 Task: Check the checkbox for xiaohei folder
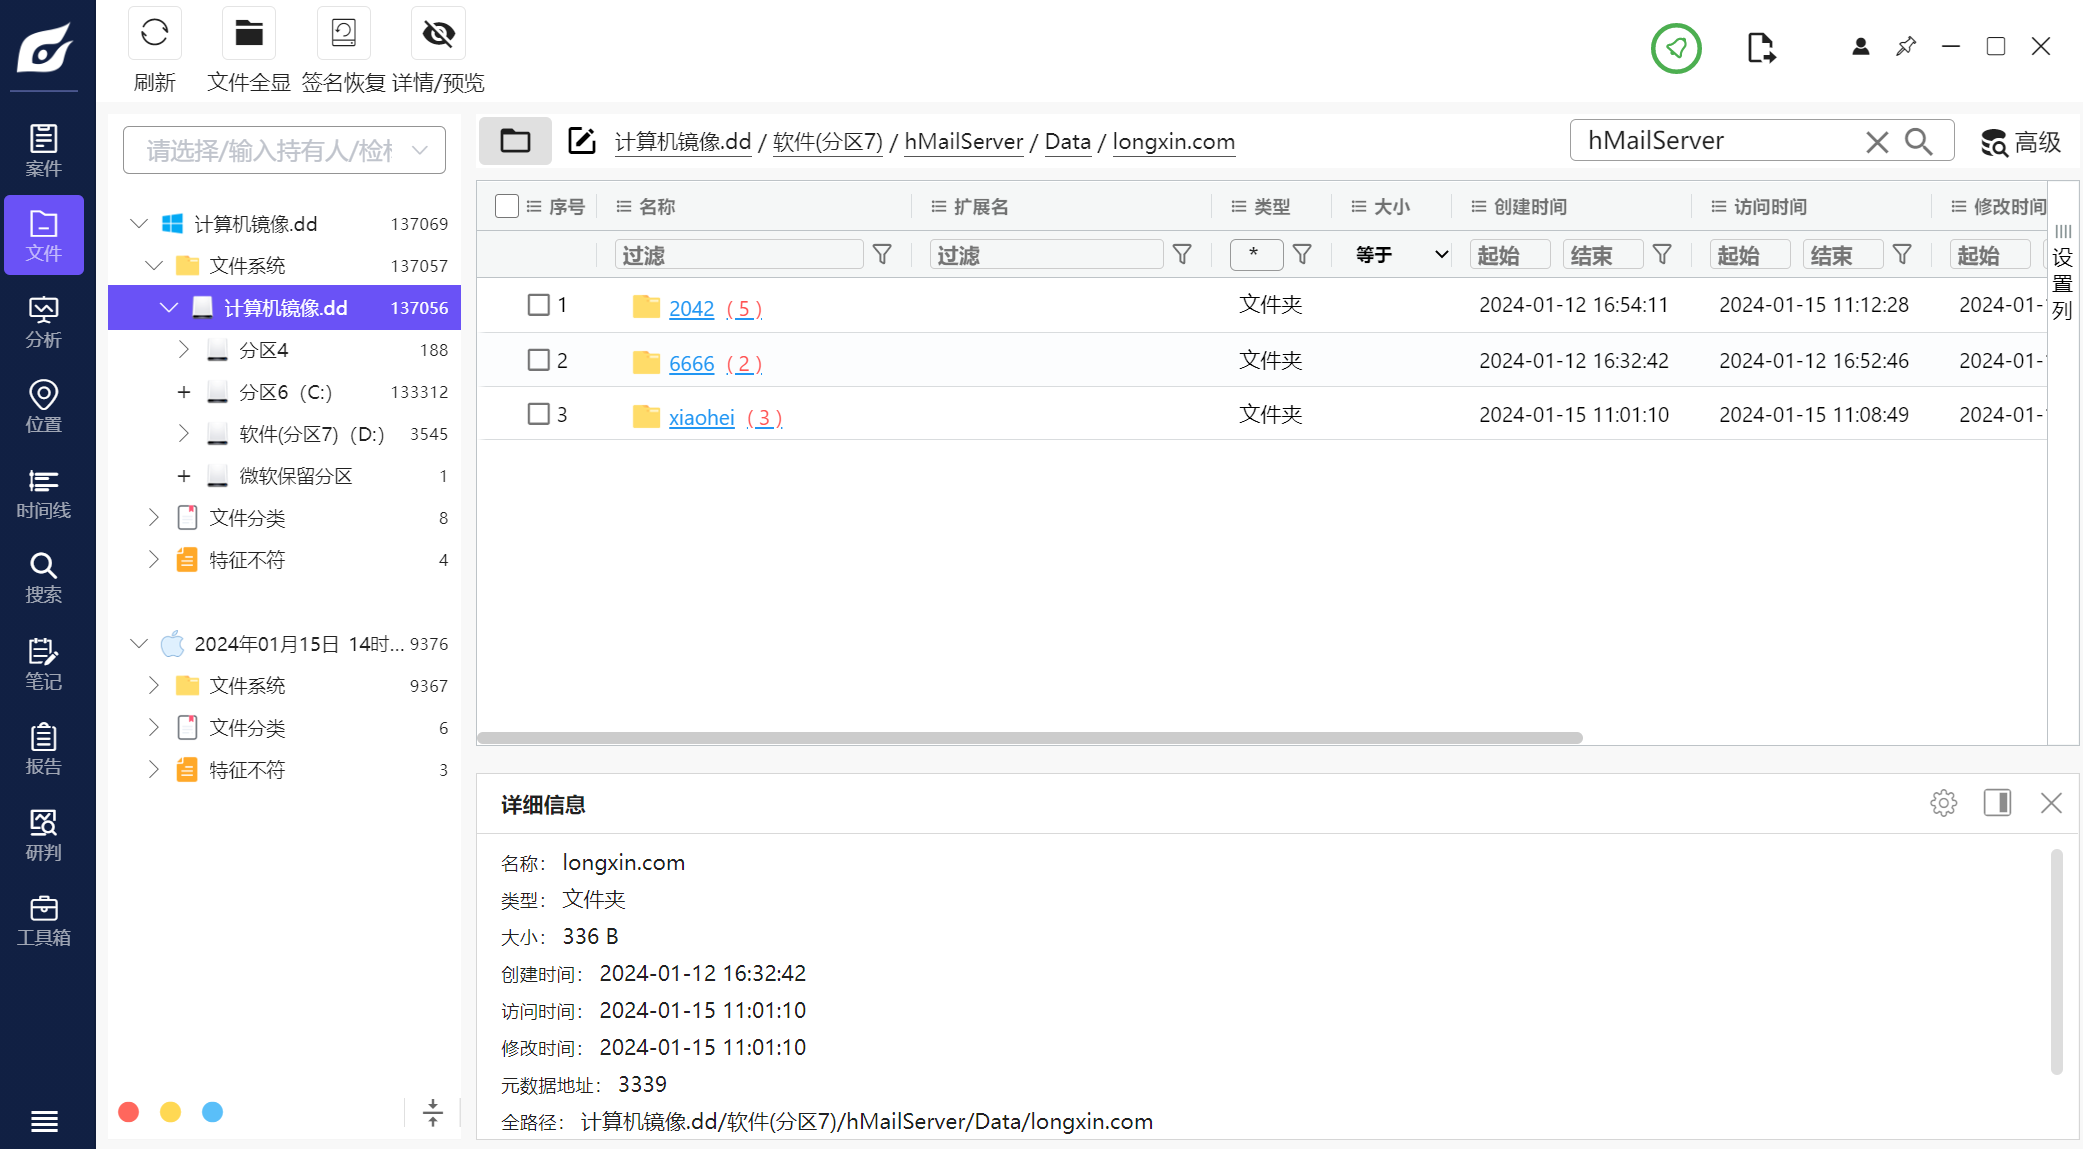(538, 414)
